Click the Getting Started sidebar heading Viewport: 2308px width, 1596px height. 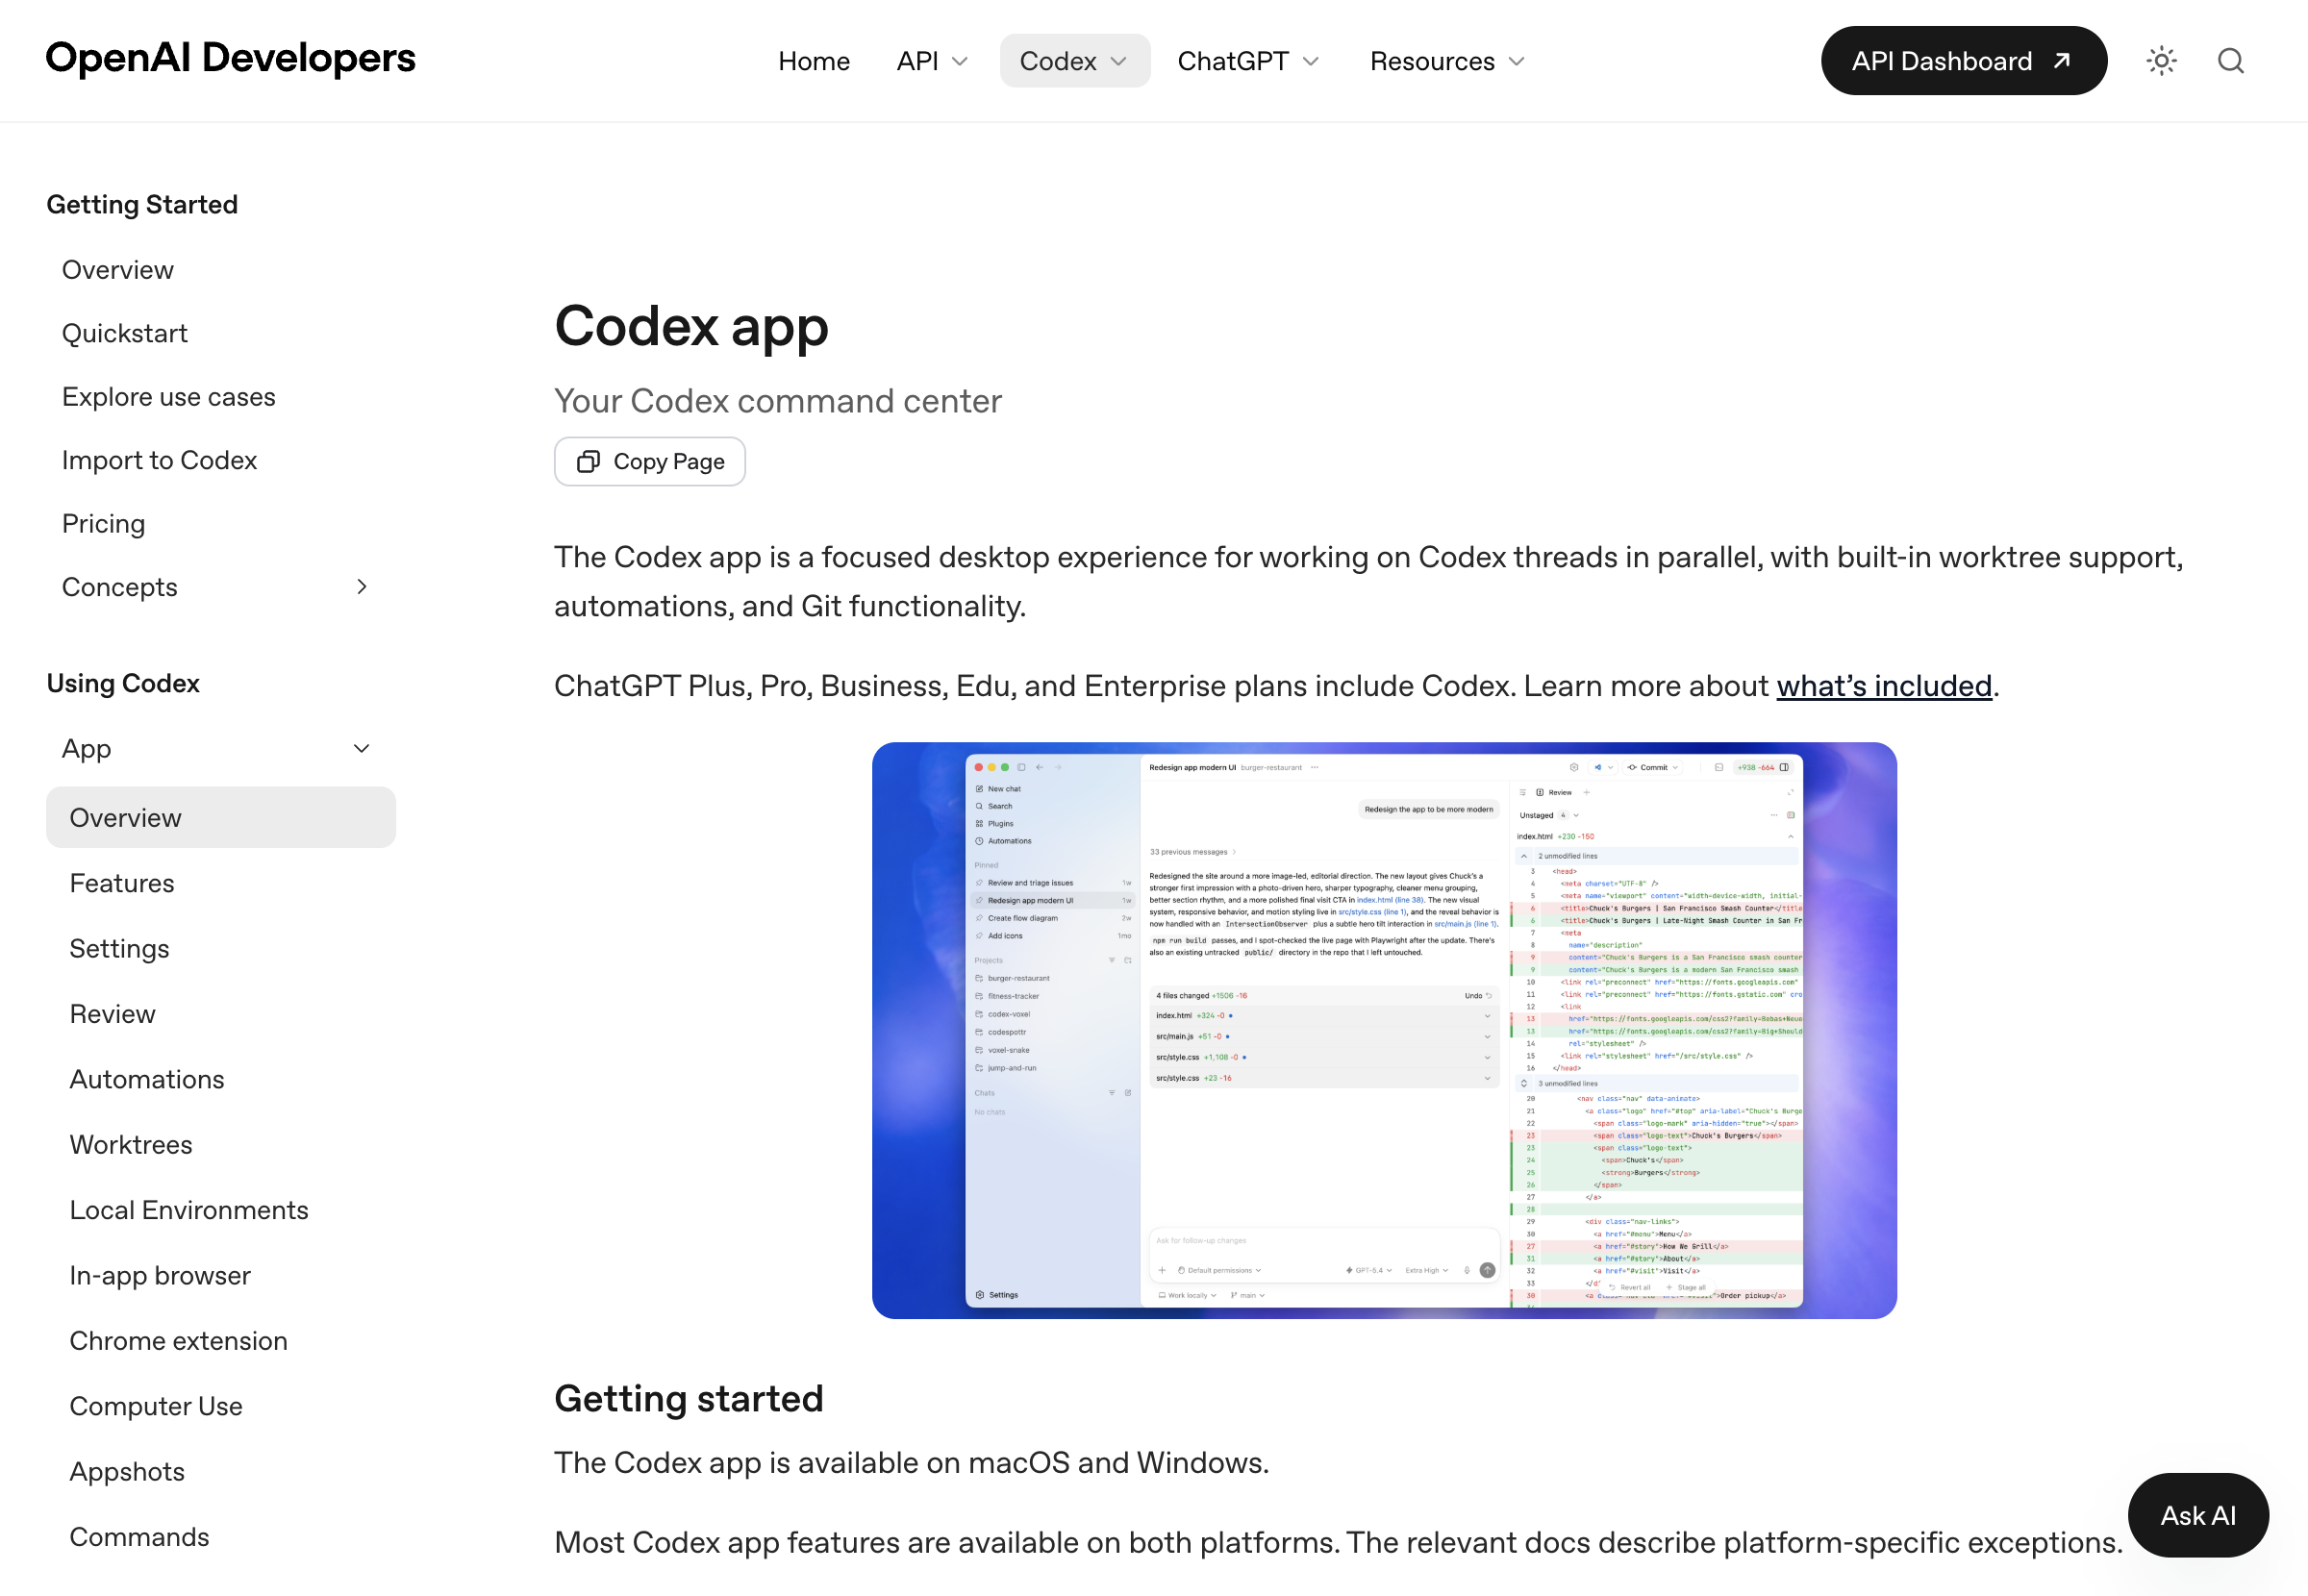click(143, 205)
